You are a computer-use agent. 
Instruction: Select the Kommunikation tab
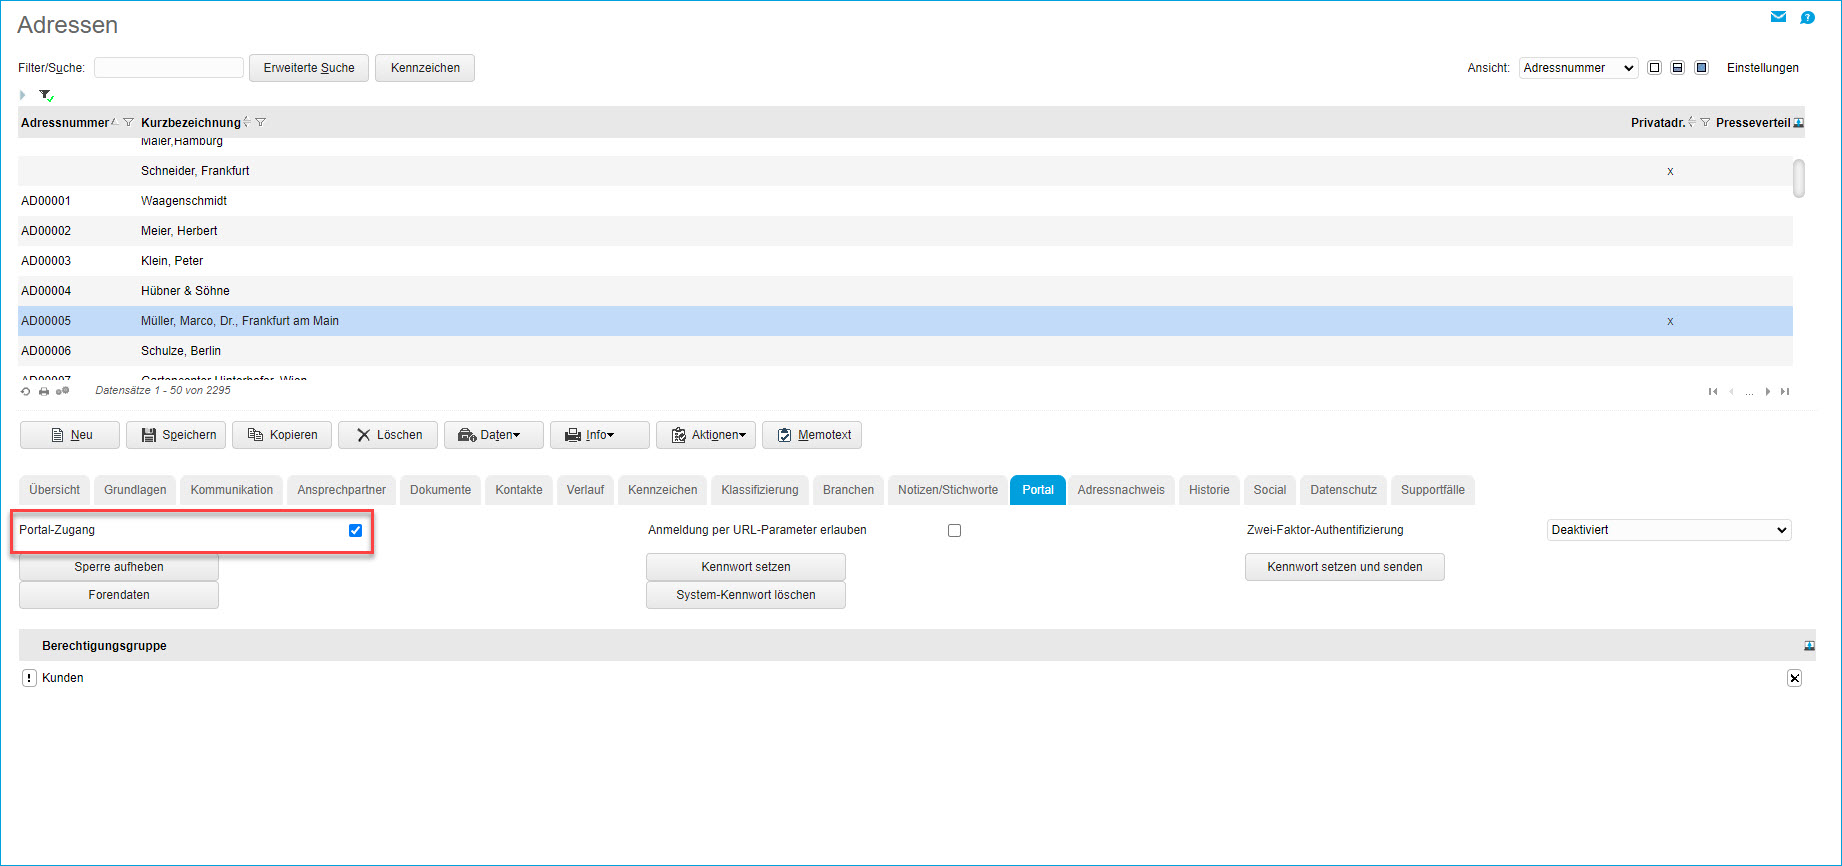(232, 490)
